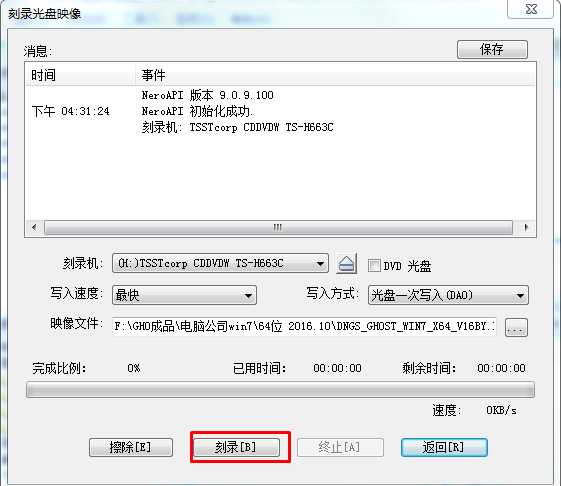
Task: Click the browse image file ellipsis button
Action: (516, 327)
